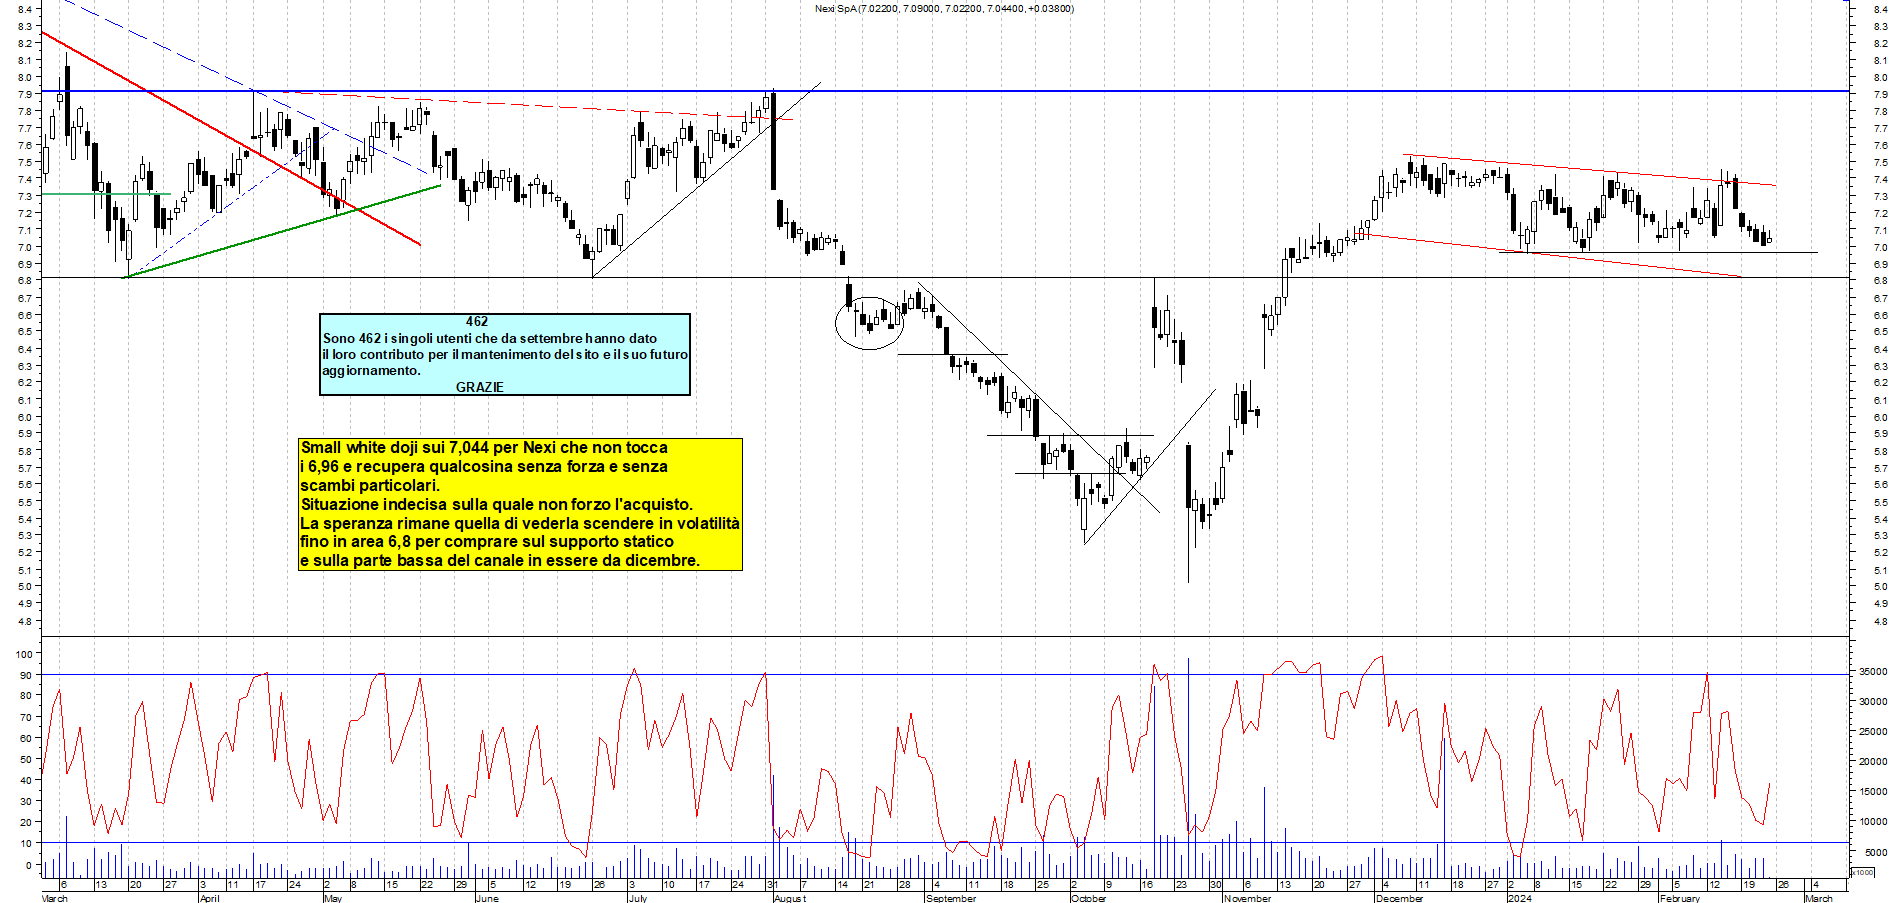Click the 5000 volume scale value
The width and height of the screenshot is (1890, 903).
1876,853
